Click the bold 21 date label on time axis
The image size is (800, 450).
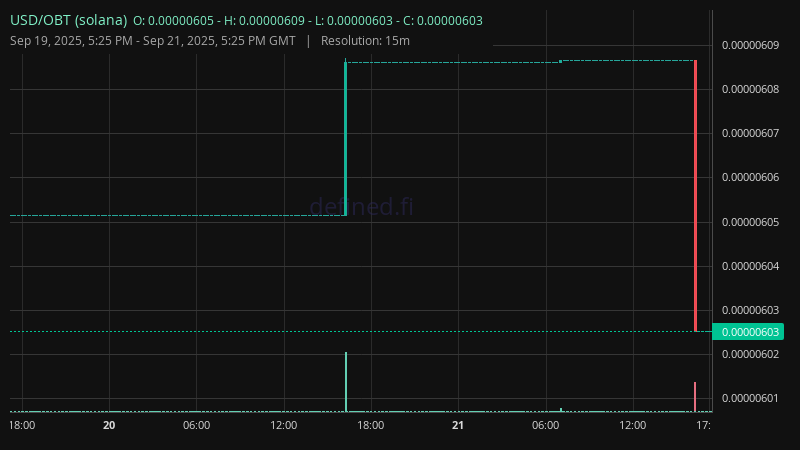click(x=458, y=425)
